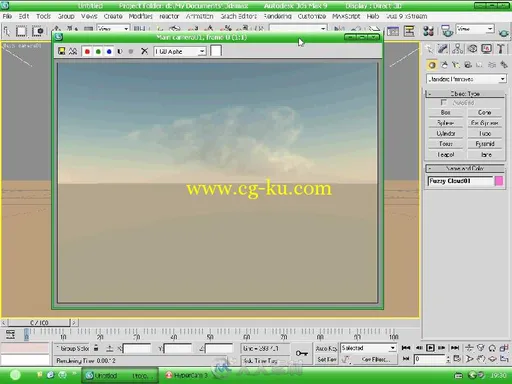Viewport: 512px width, 384px height.
Task: Click the Cylinder primitive button
Action: (x=446, y=134)
